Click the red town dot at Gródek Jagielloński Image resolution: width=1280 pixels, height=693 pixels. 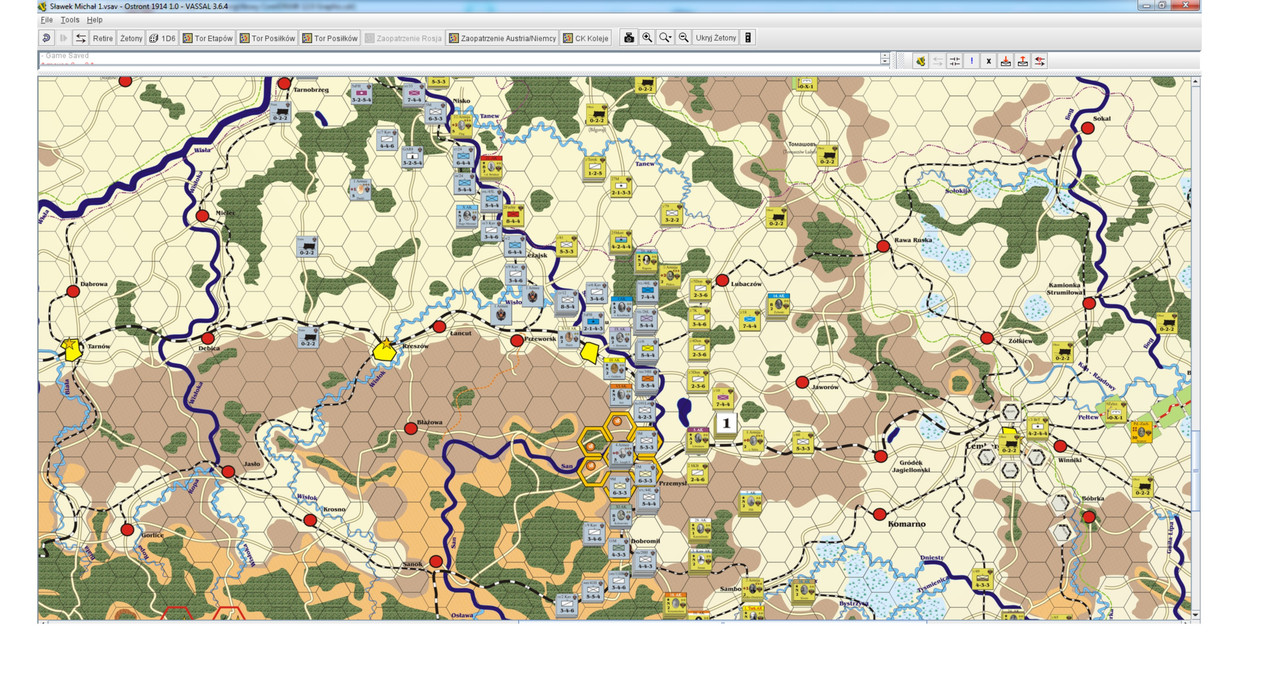(880, 456)
